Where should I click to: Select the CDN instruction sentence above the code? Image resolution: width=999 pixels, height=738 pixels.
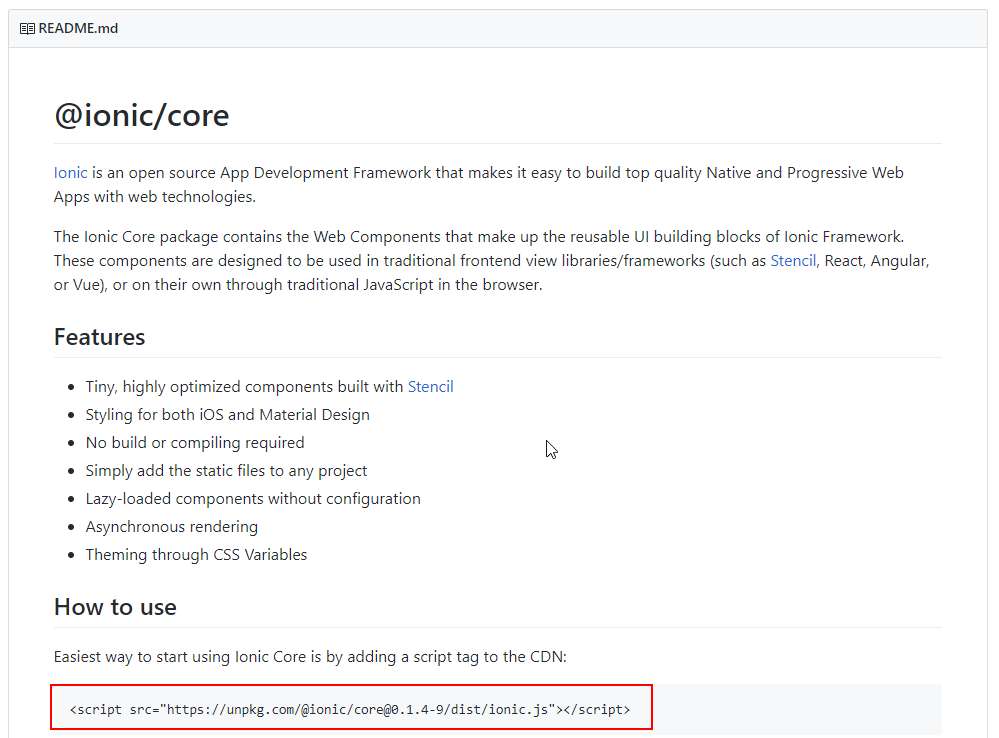click(x=306, y=656)
